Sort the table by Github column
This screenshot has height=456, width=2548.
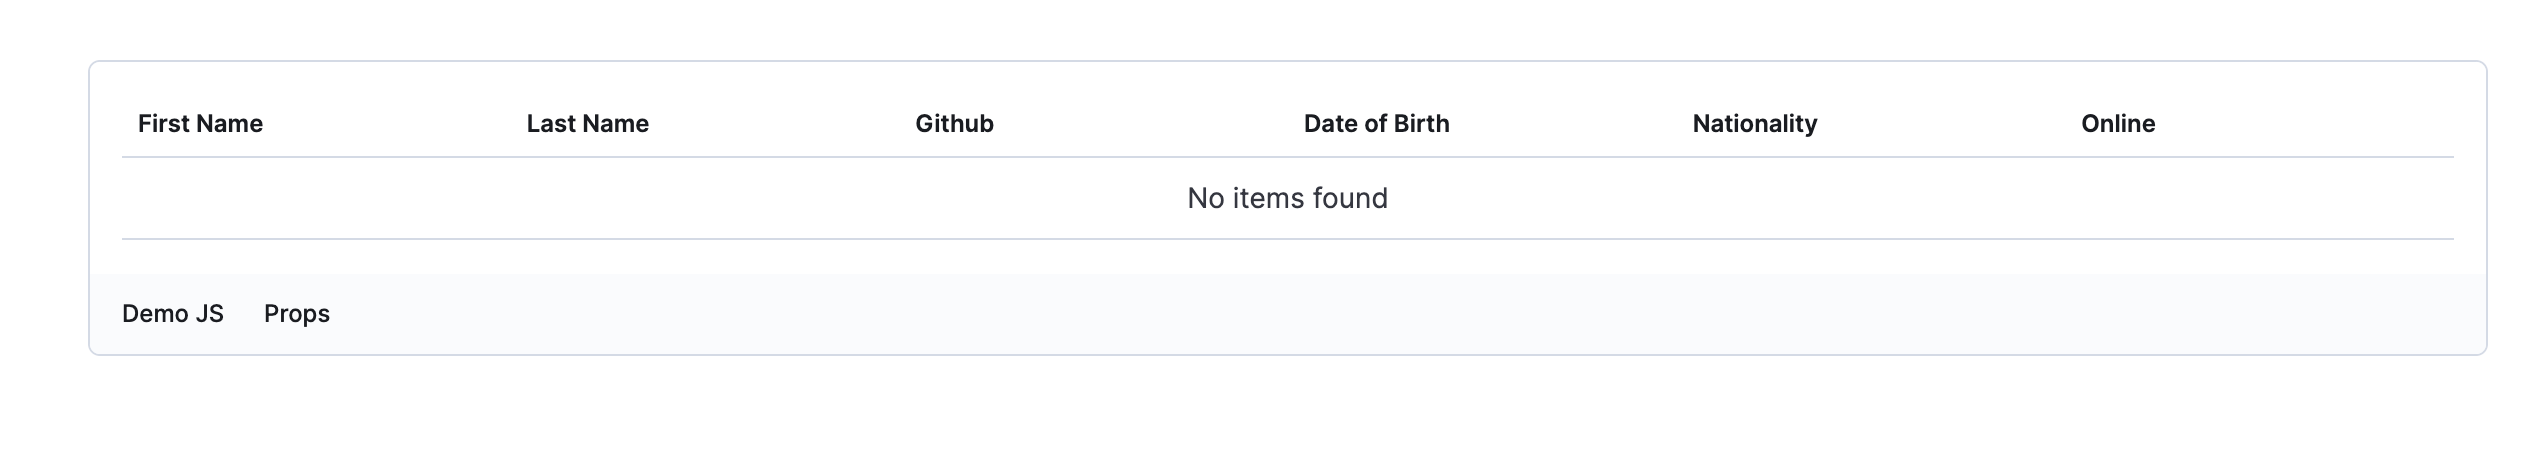[954, 124]
